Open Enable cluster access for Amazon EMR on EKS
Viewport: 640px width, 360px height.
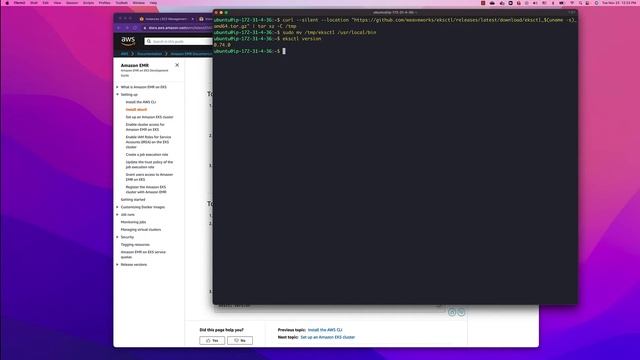(x=145, y=127)
